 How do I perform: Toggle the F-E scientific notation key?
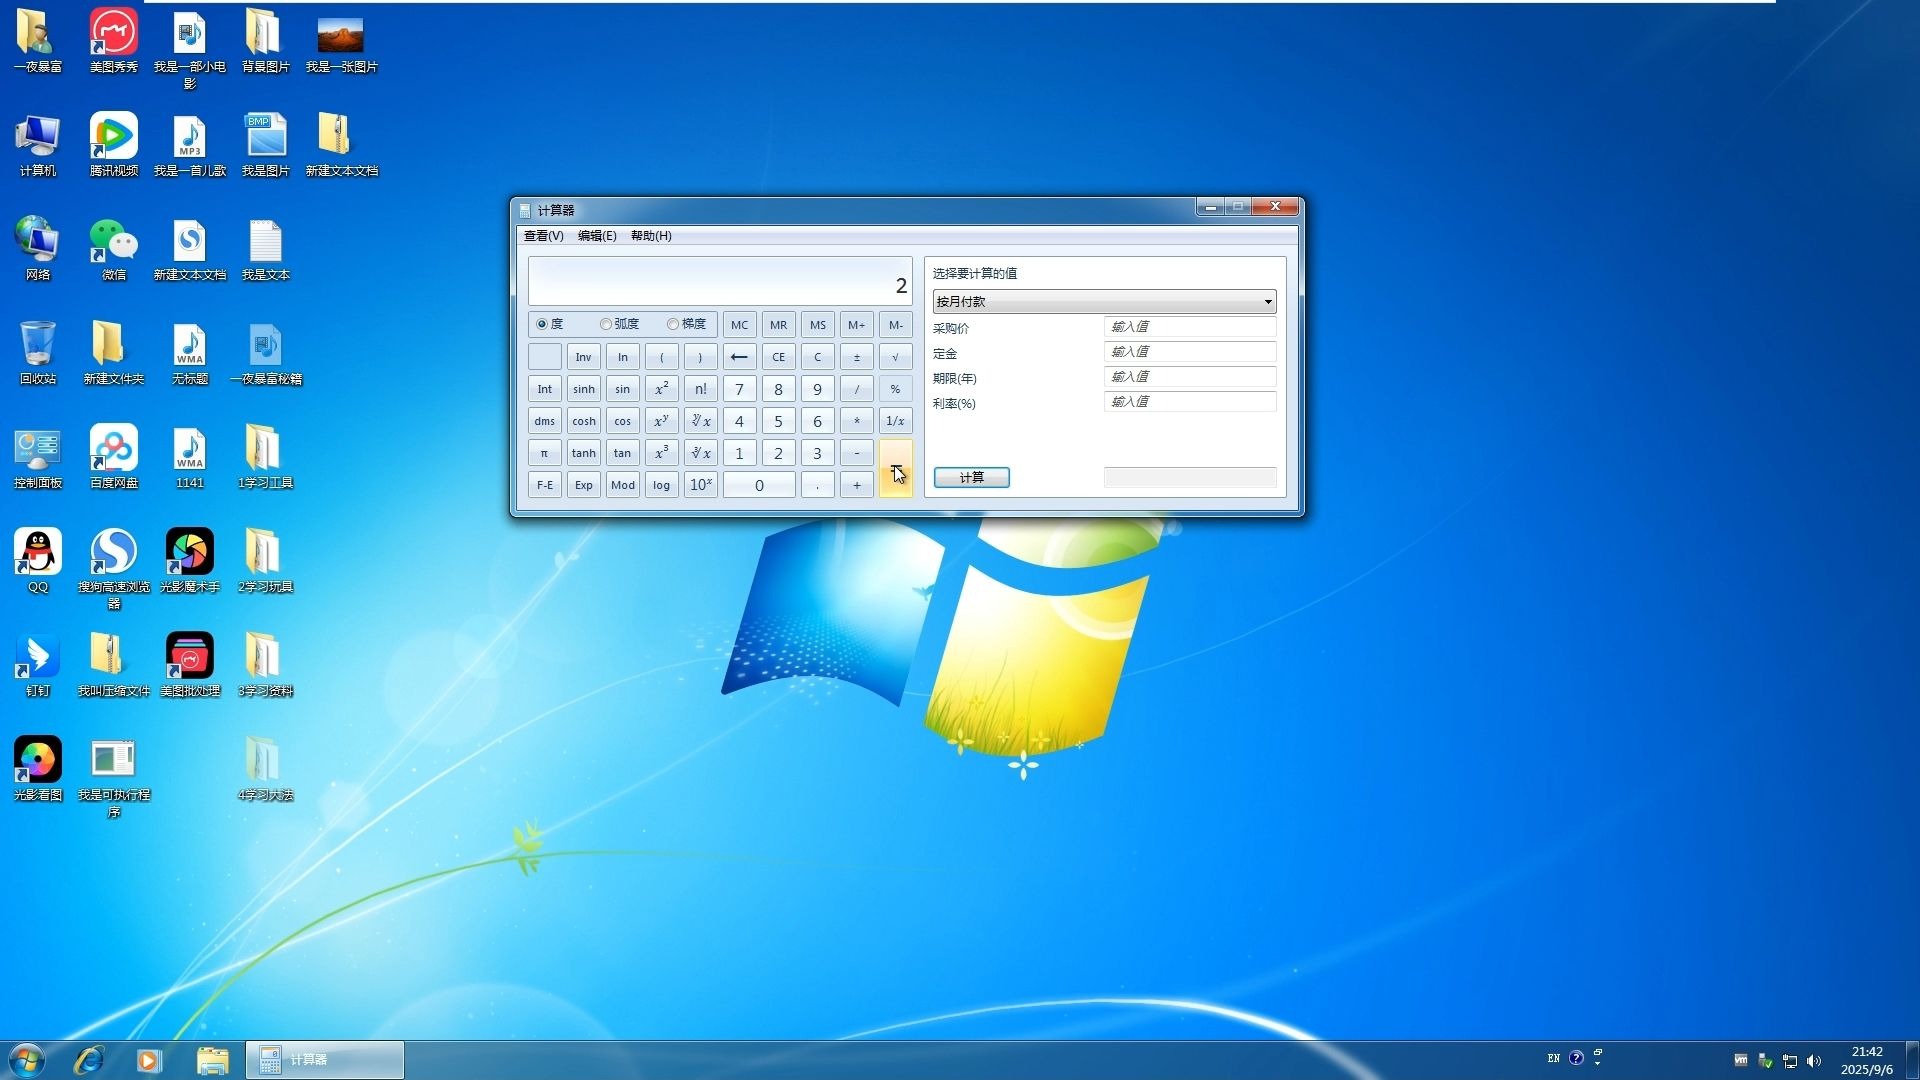click(x=544, y=485)
